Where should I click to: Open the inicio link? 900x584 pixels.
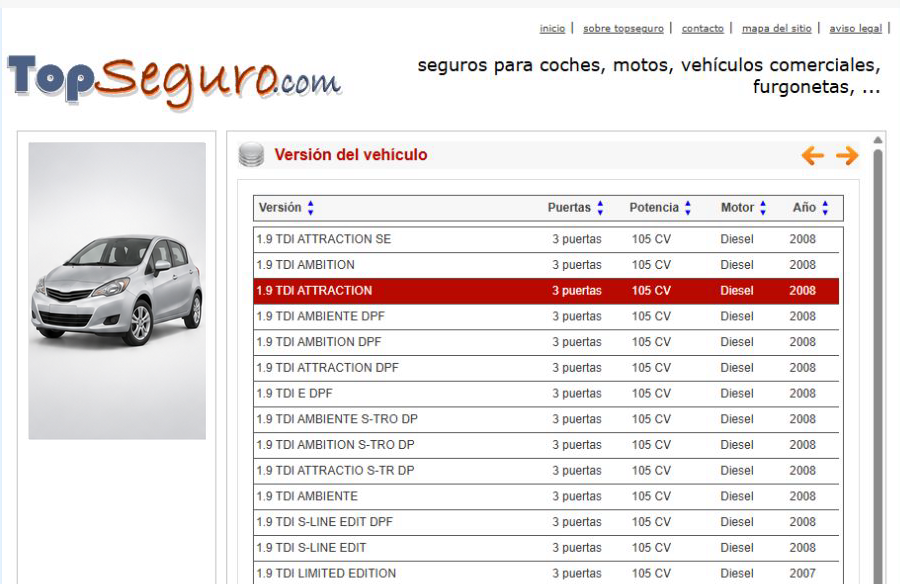tap(552, 28)
